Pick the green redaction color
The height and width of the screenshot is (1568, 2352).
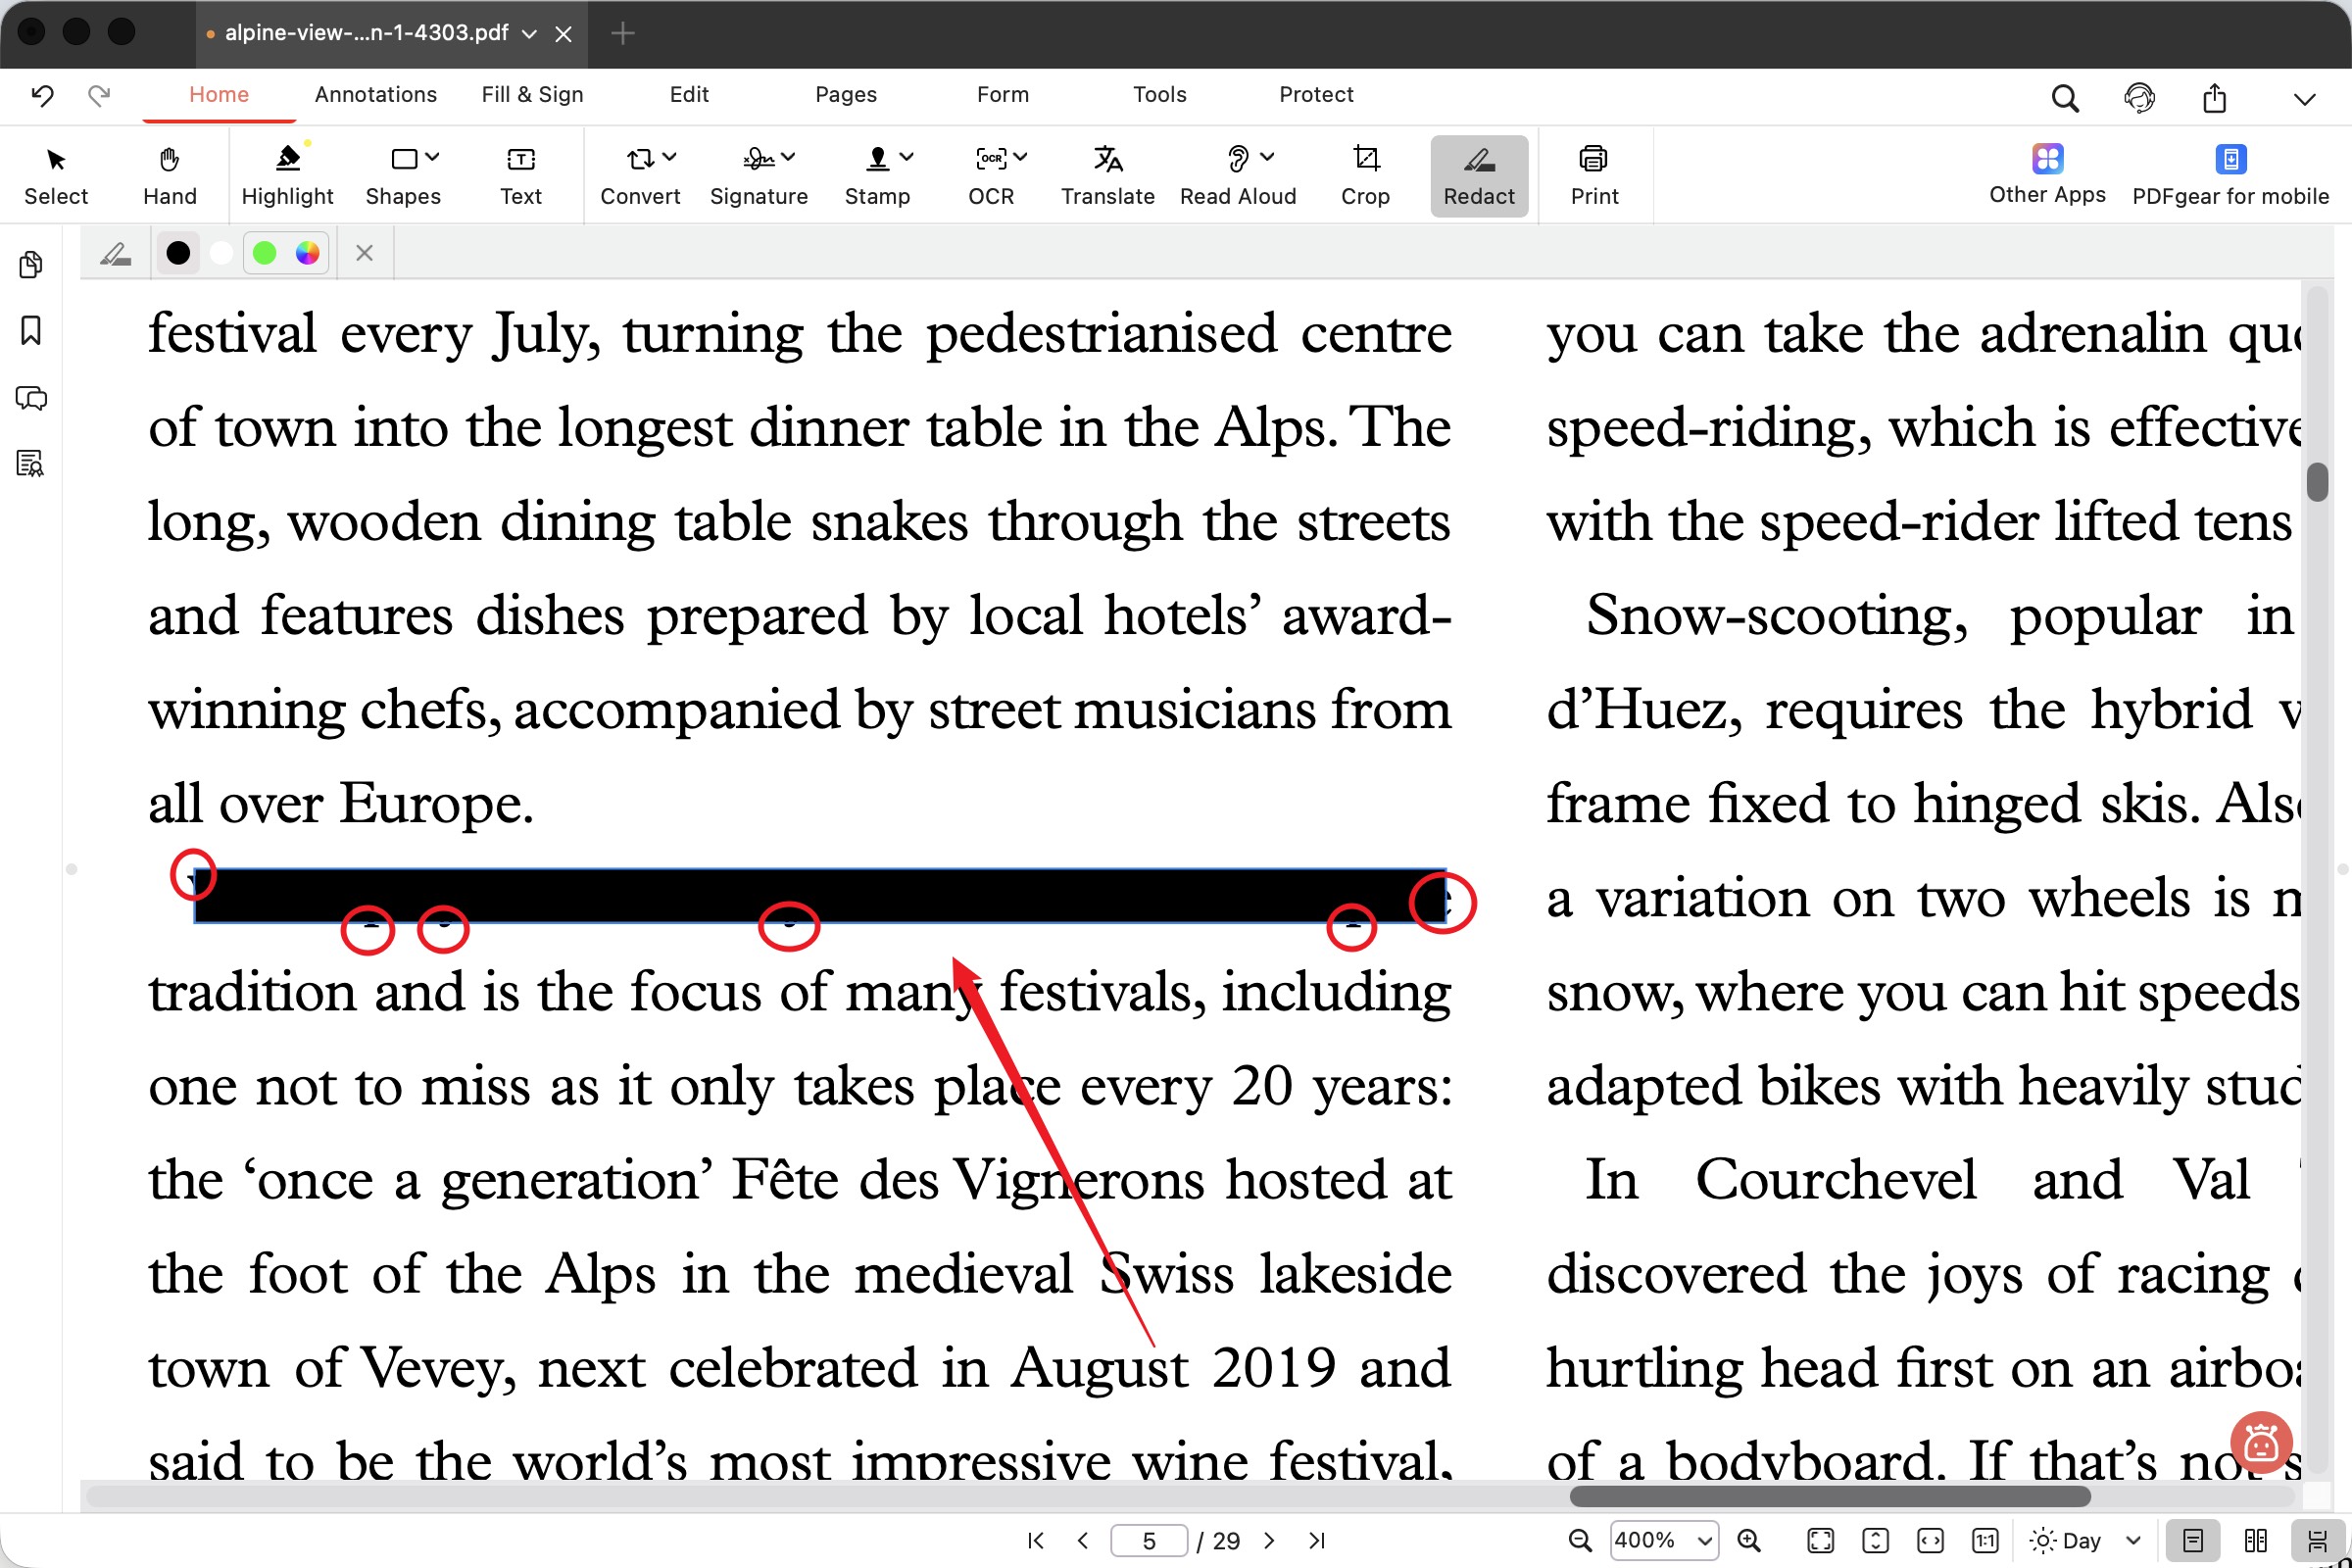pyautogui.click(x=265, y=253)
